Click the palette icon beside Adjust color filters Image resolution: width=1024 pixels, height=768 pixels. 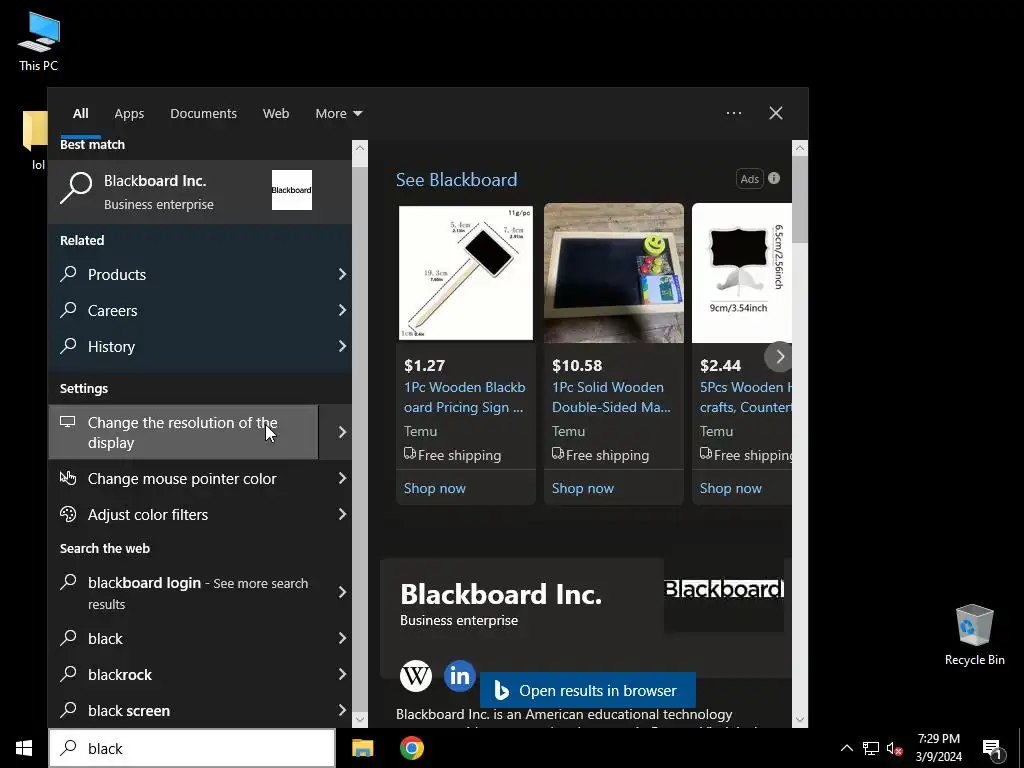pos(68,514)
